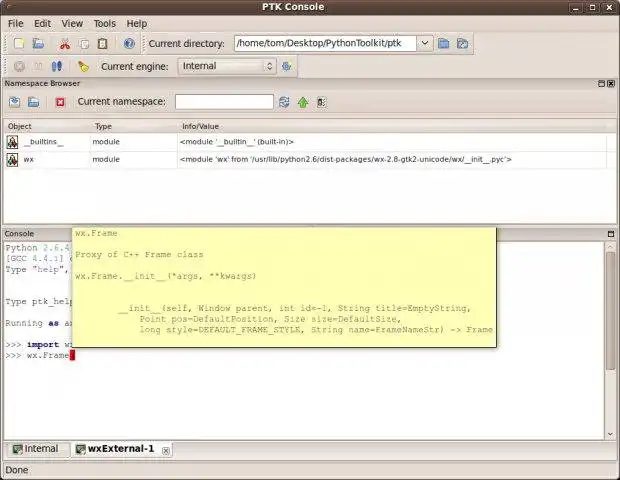The width and height of the screenshot is (620, 480).
Task: Click the Namespace Browser open folder icon
Action: (34, 102)
